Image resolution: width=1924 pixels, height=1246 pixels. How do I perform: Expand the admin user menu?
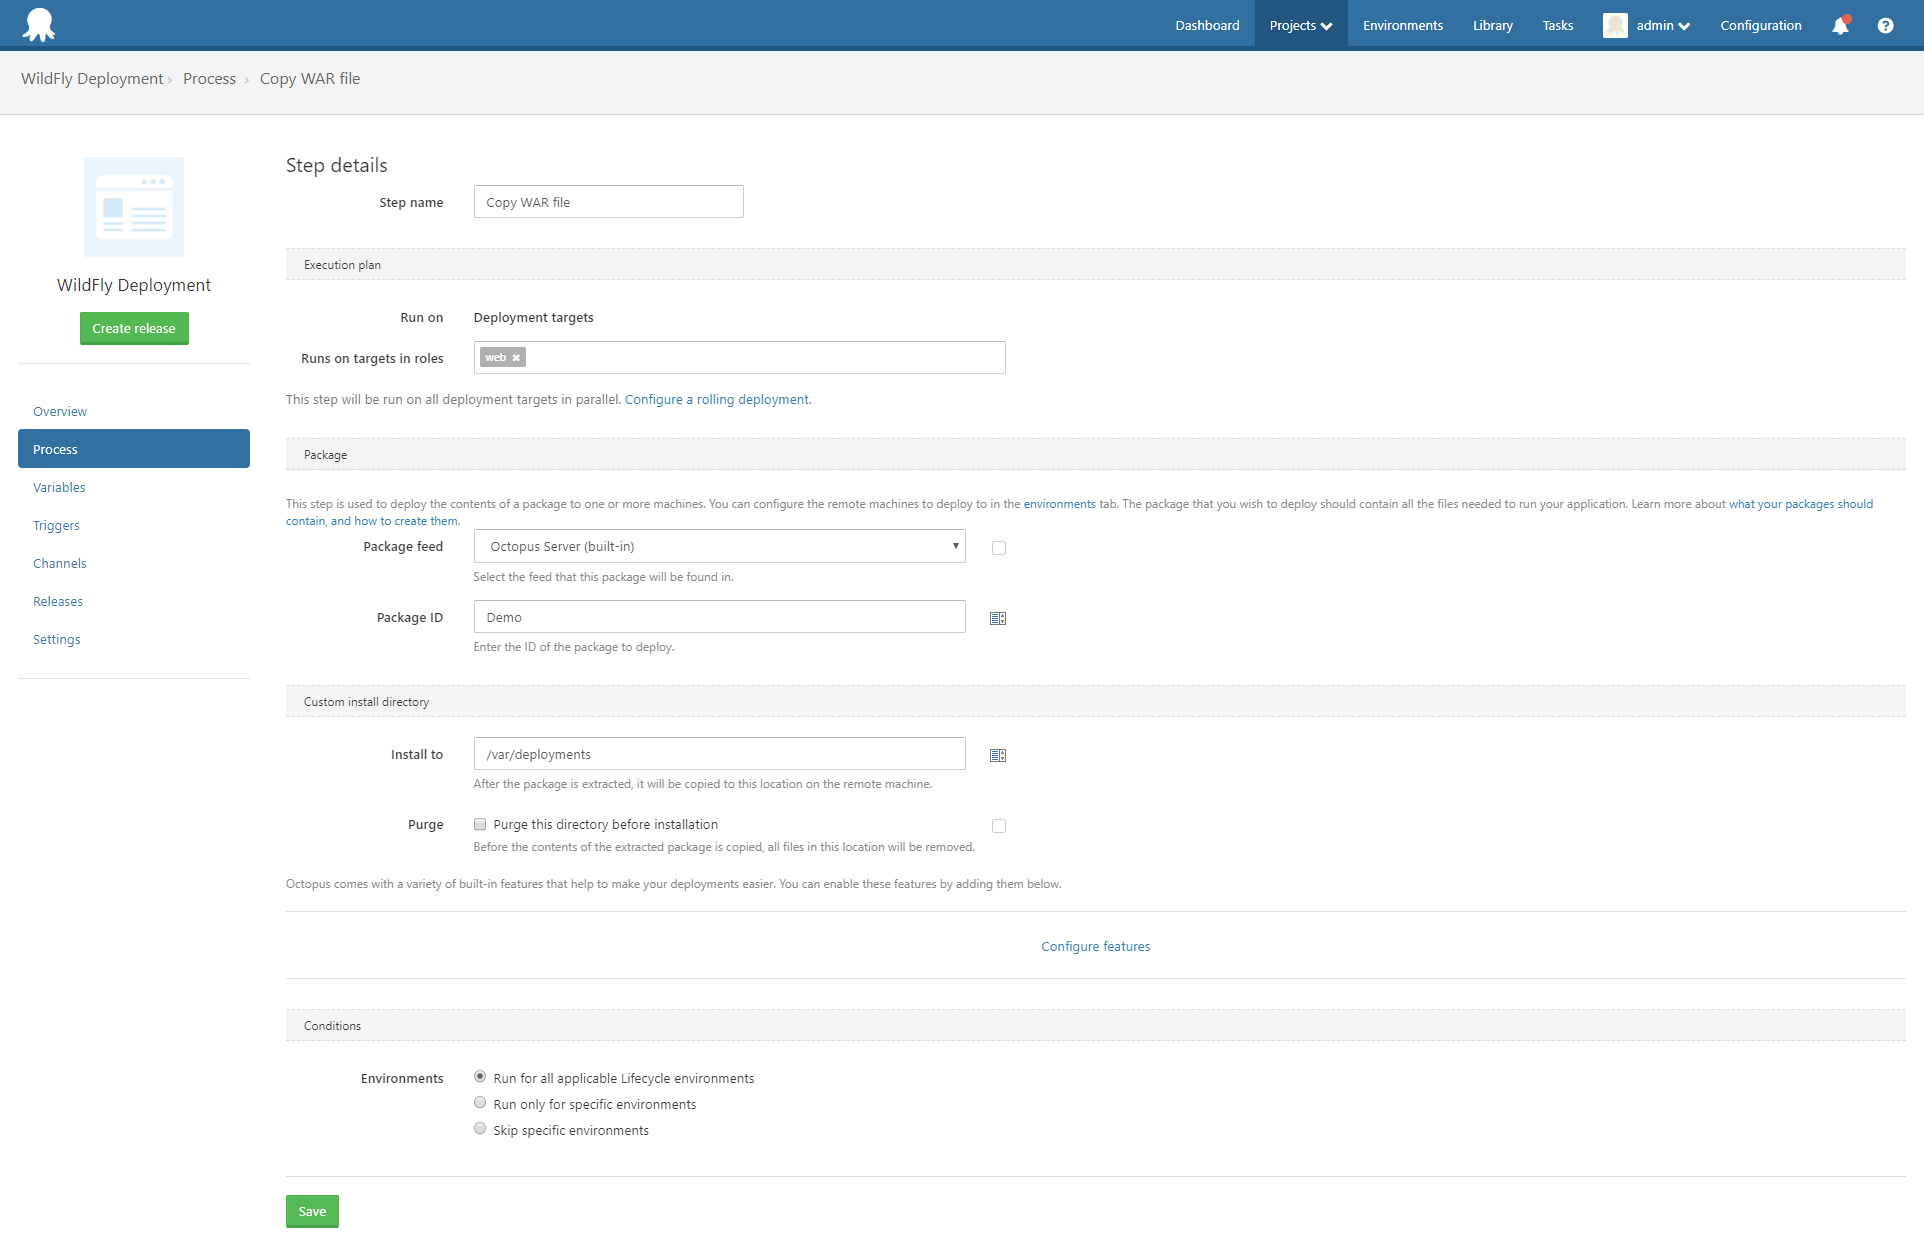click(1662, 26)
